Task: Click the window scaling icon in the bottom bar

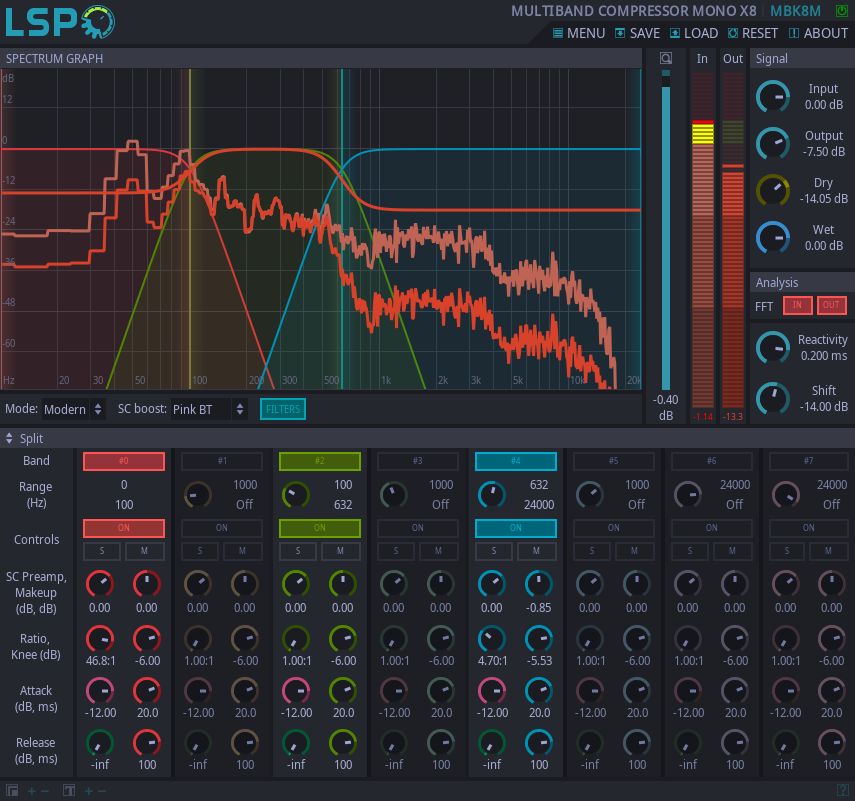Action: [12, 790]
